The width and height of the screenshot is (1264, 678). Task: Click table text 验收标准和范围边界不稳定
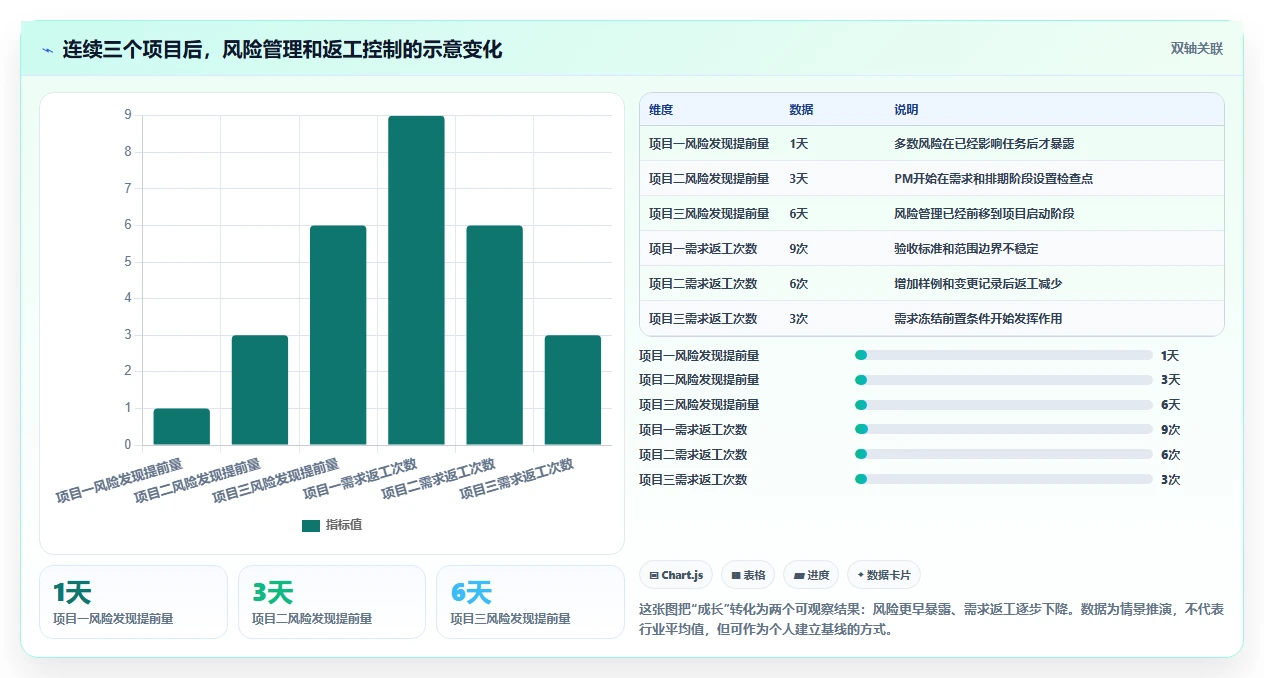click(966, 249)
